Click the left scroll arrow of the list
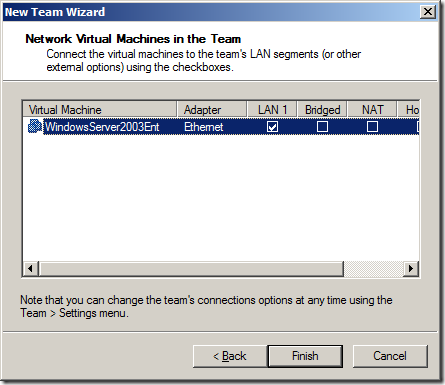445x385 pixels. coord(31,268)
